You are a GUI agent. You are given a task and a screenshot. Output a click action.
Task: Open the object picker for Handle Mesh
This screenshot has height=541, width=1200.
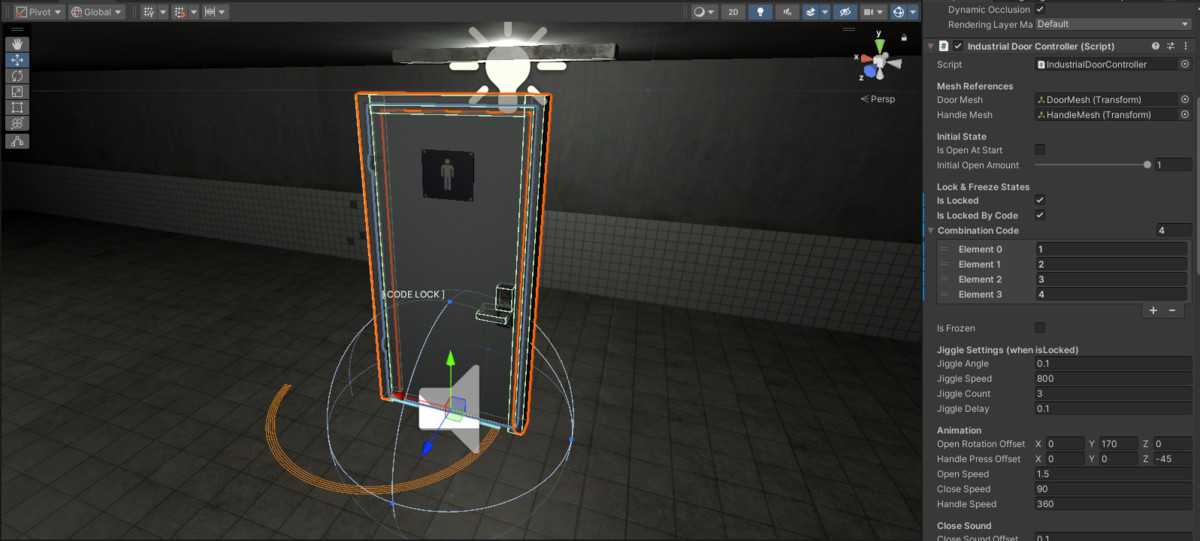pos(1185,115)
